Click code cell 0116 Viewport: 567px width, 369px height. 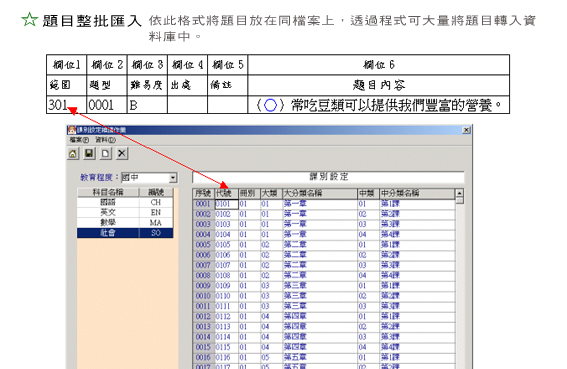click(226, 357)
